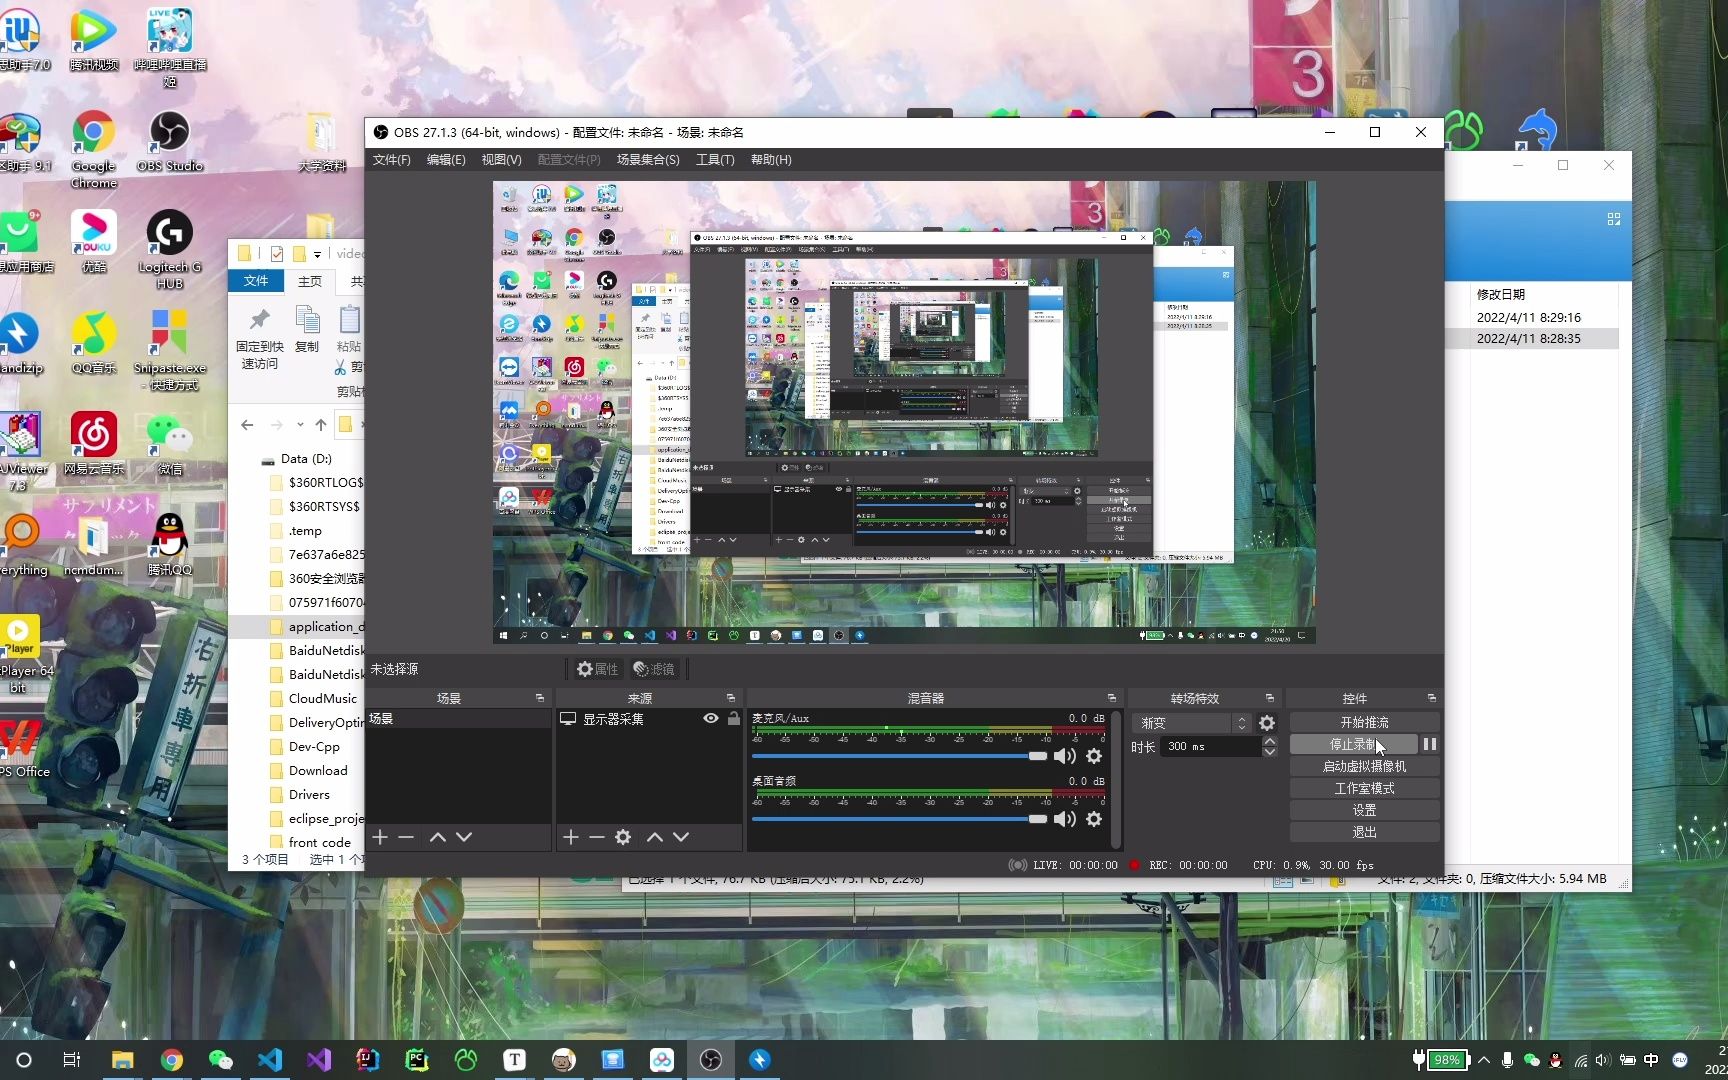
Task: Click 开始推流 button
Action: [1364, 722]
